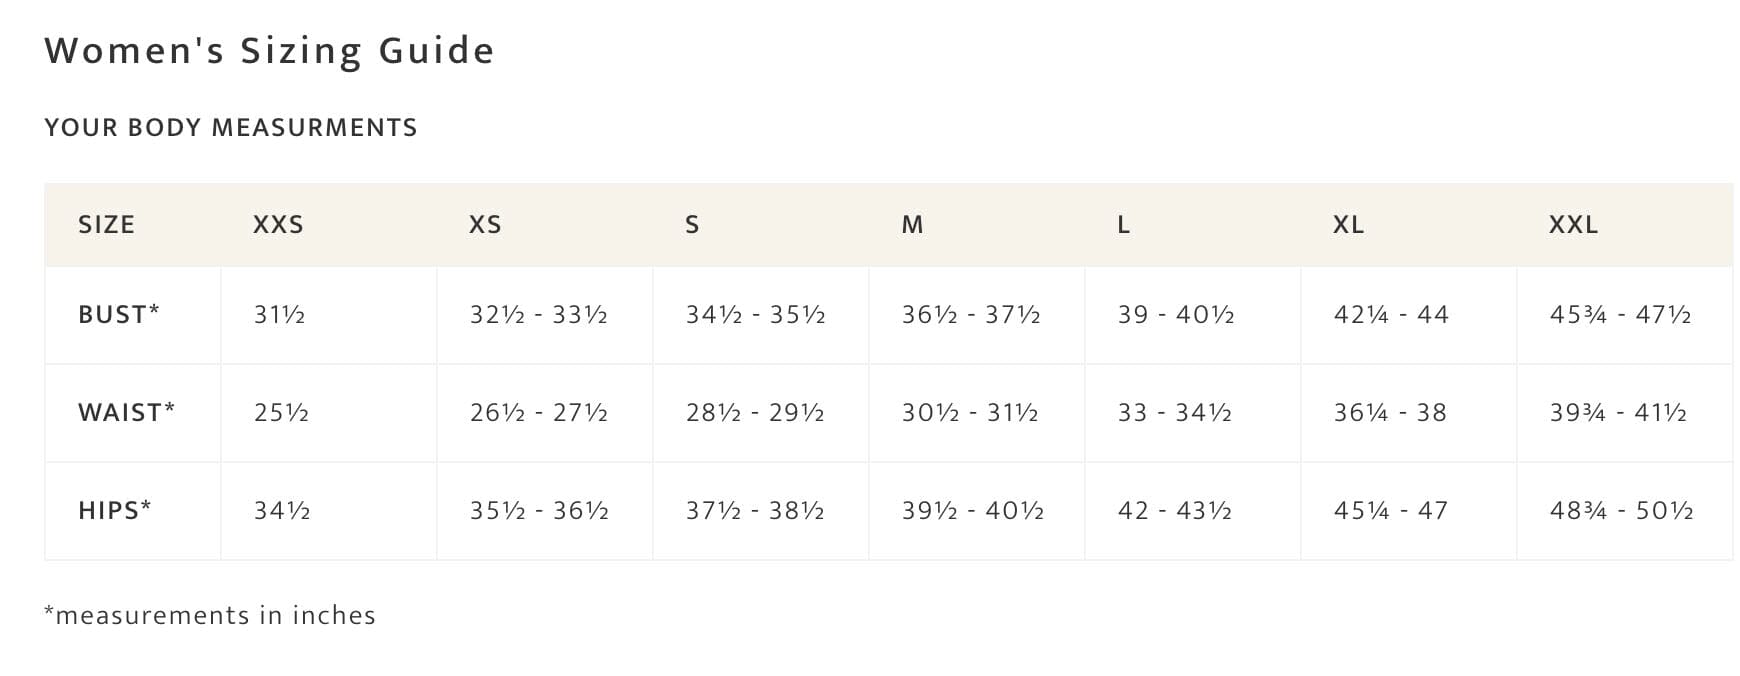Click the BUST* row label
The height and width of the screenshot is (676, 1740).
pos(119,315)
